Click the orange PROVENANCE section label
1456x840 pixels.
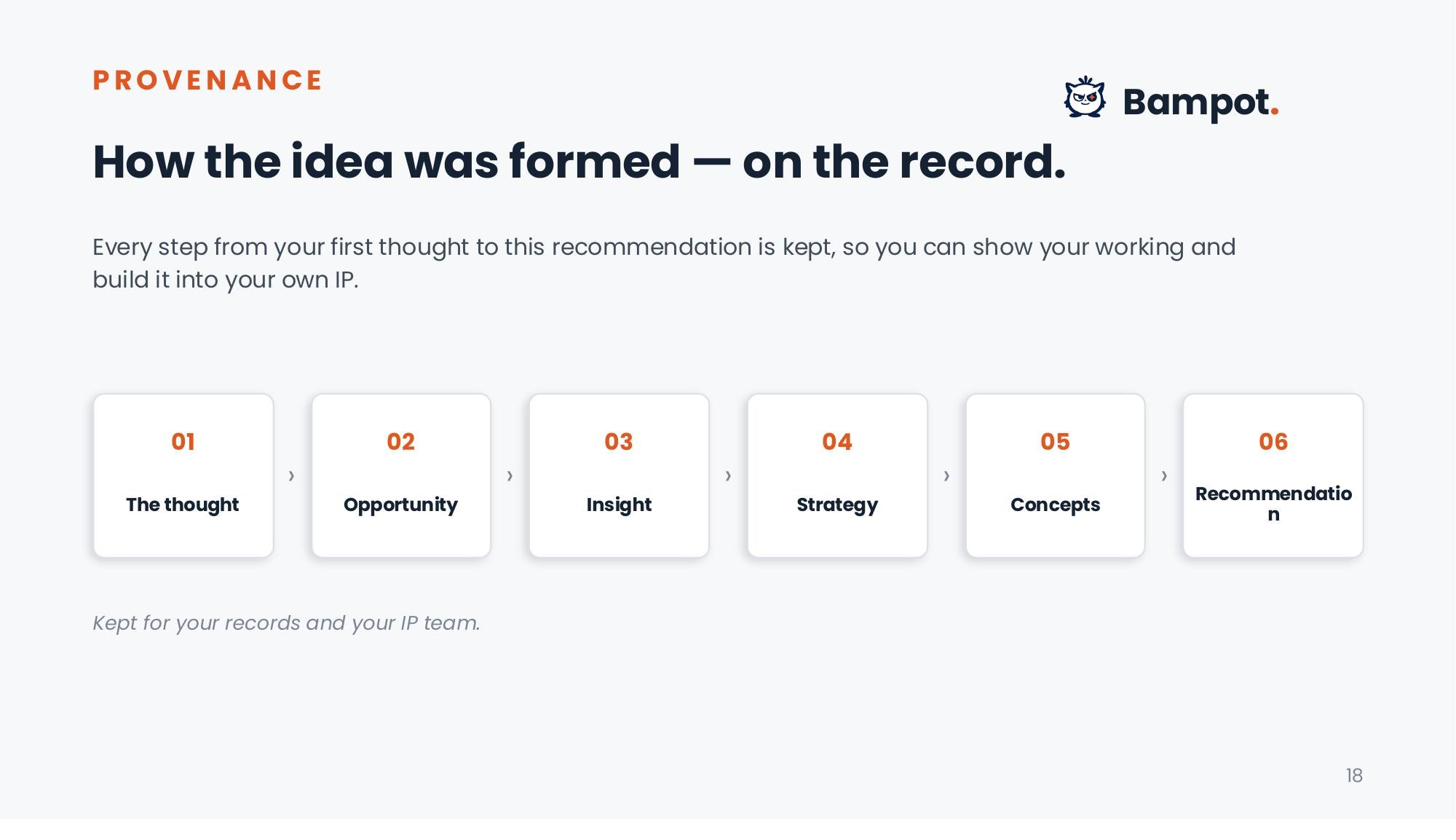click(208, 80)
